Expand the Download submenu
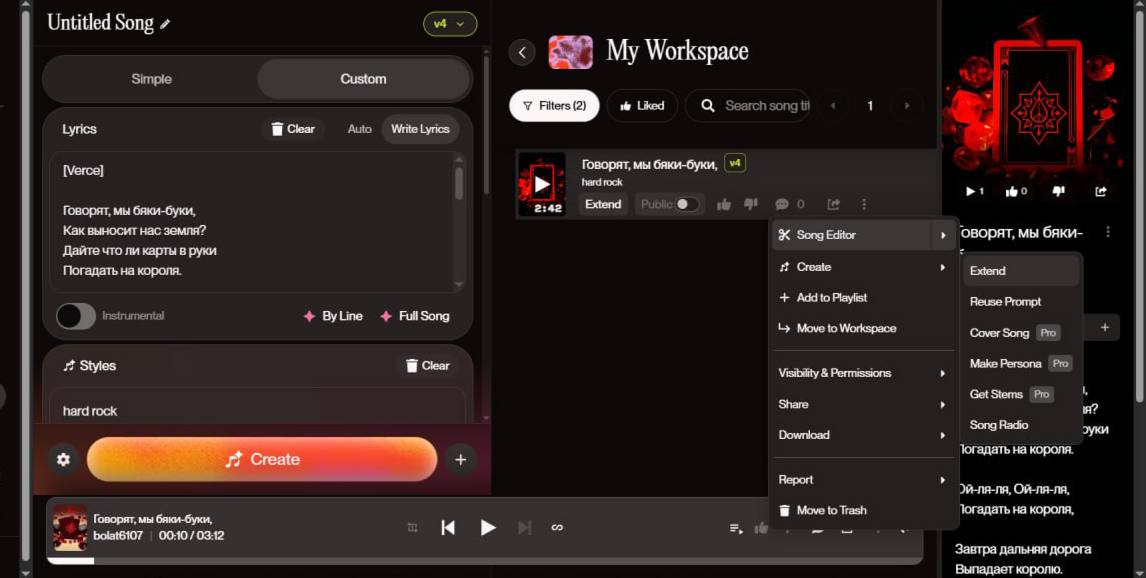 864,436
